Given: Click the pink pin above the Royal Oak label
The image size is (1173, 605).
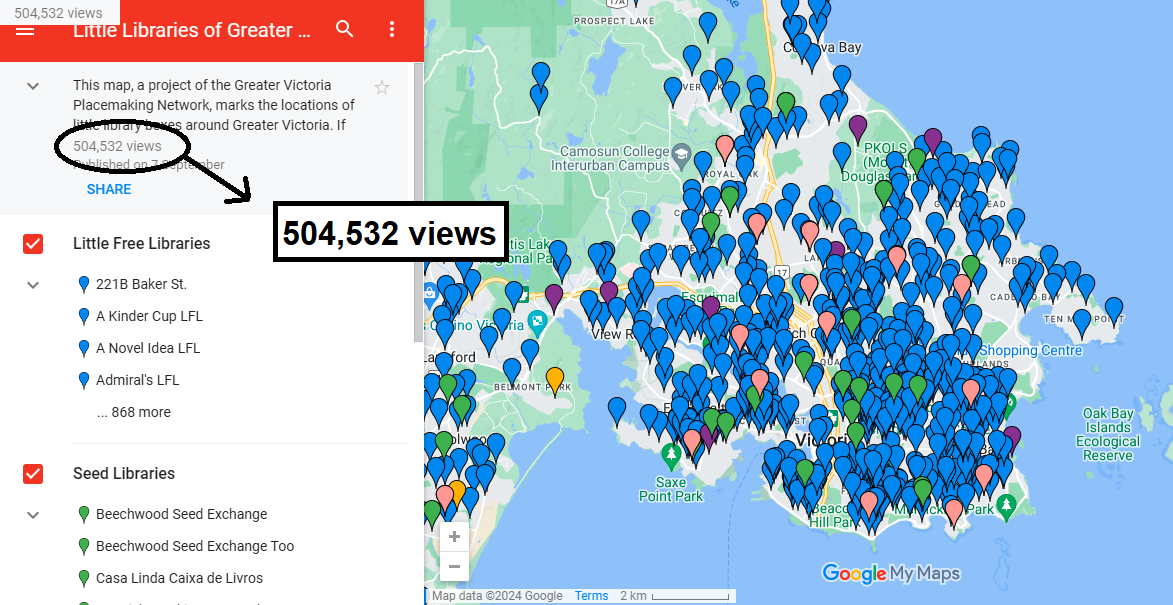Looking at the screenshot, I should (724, 147).
